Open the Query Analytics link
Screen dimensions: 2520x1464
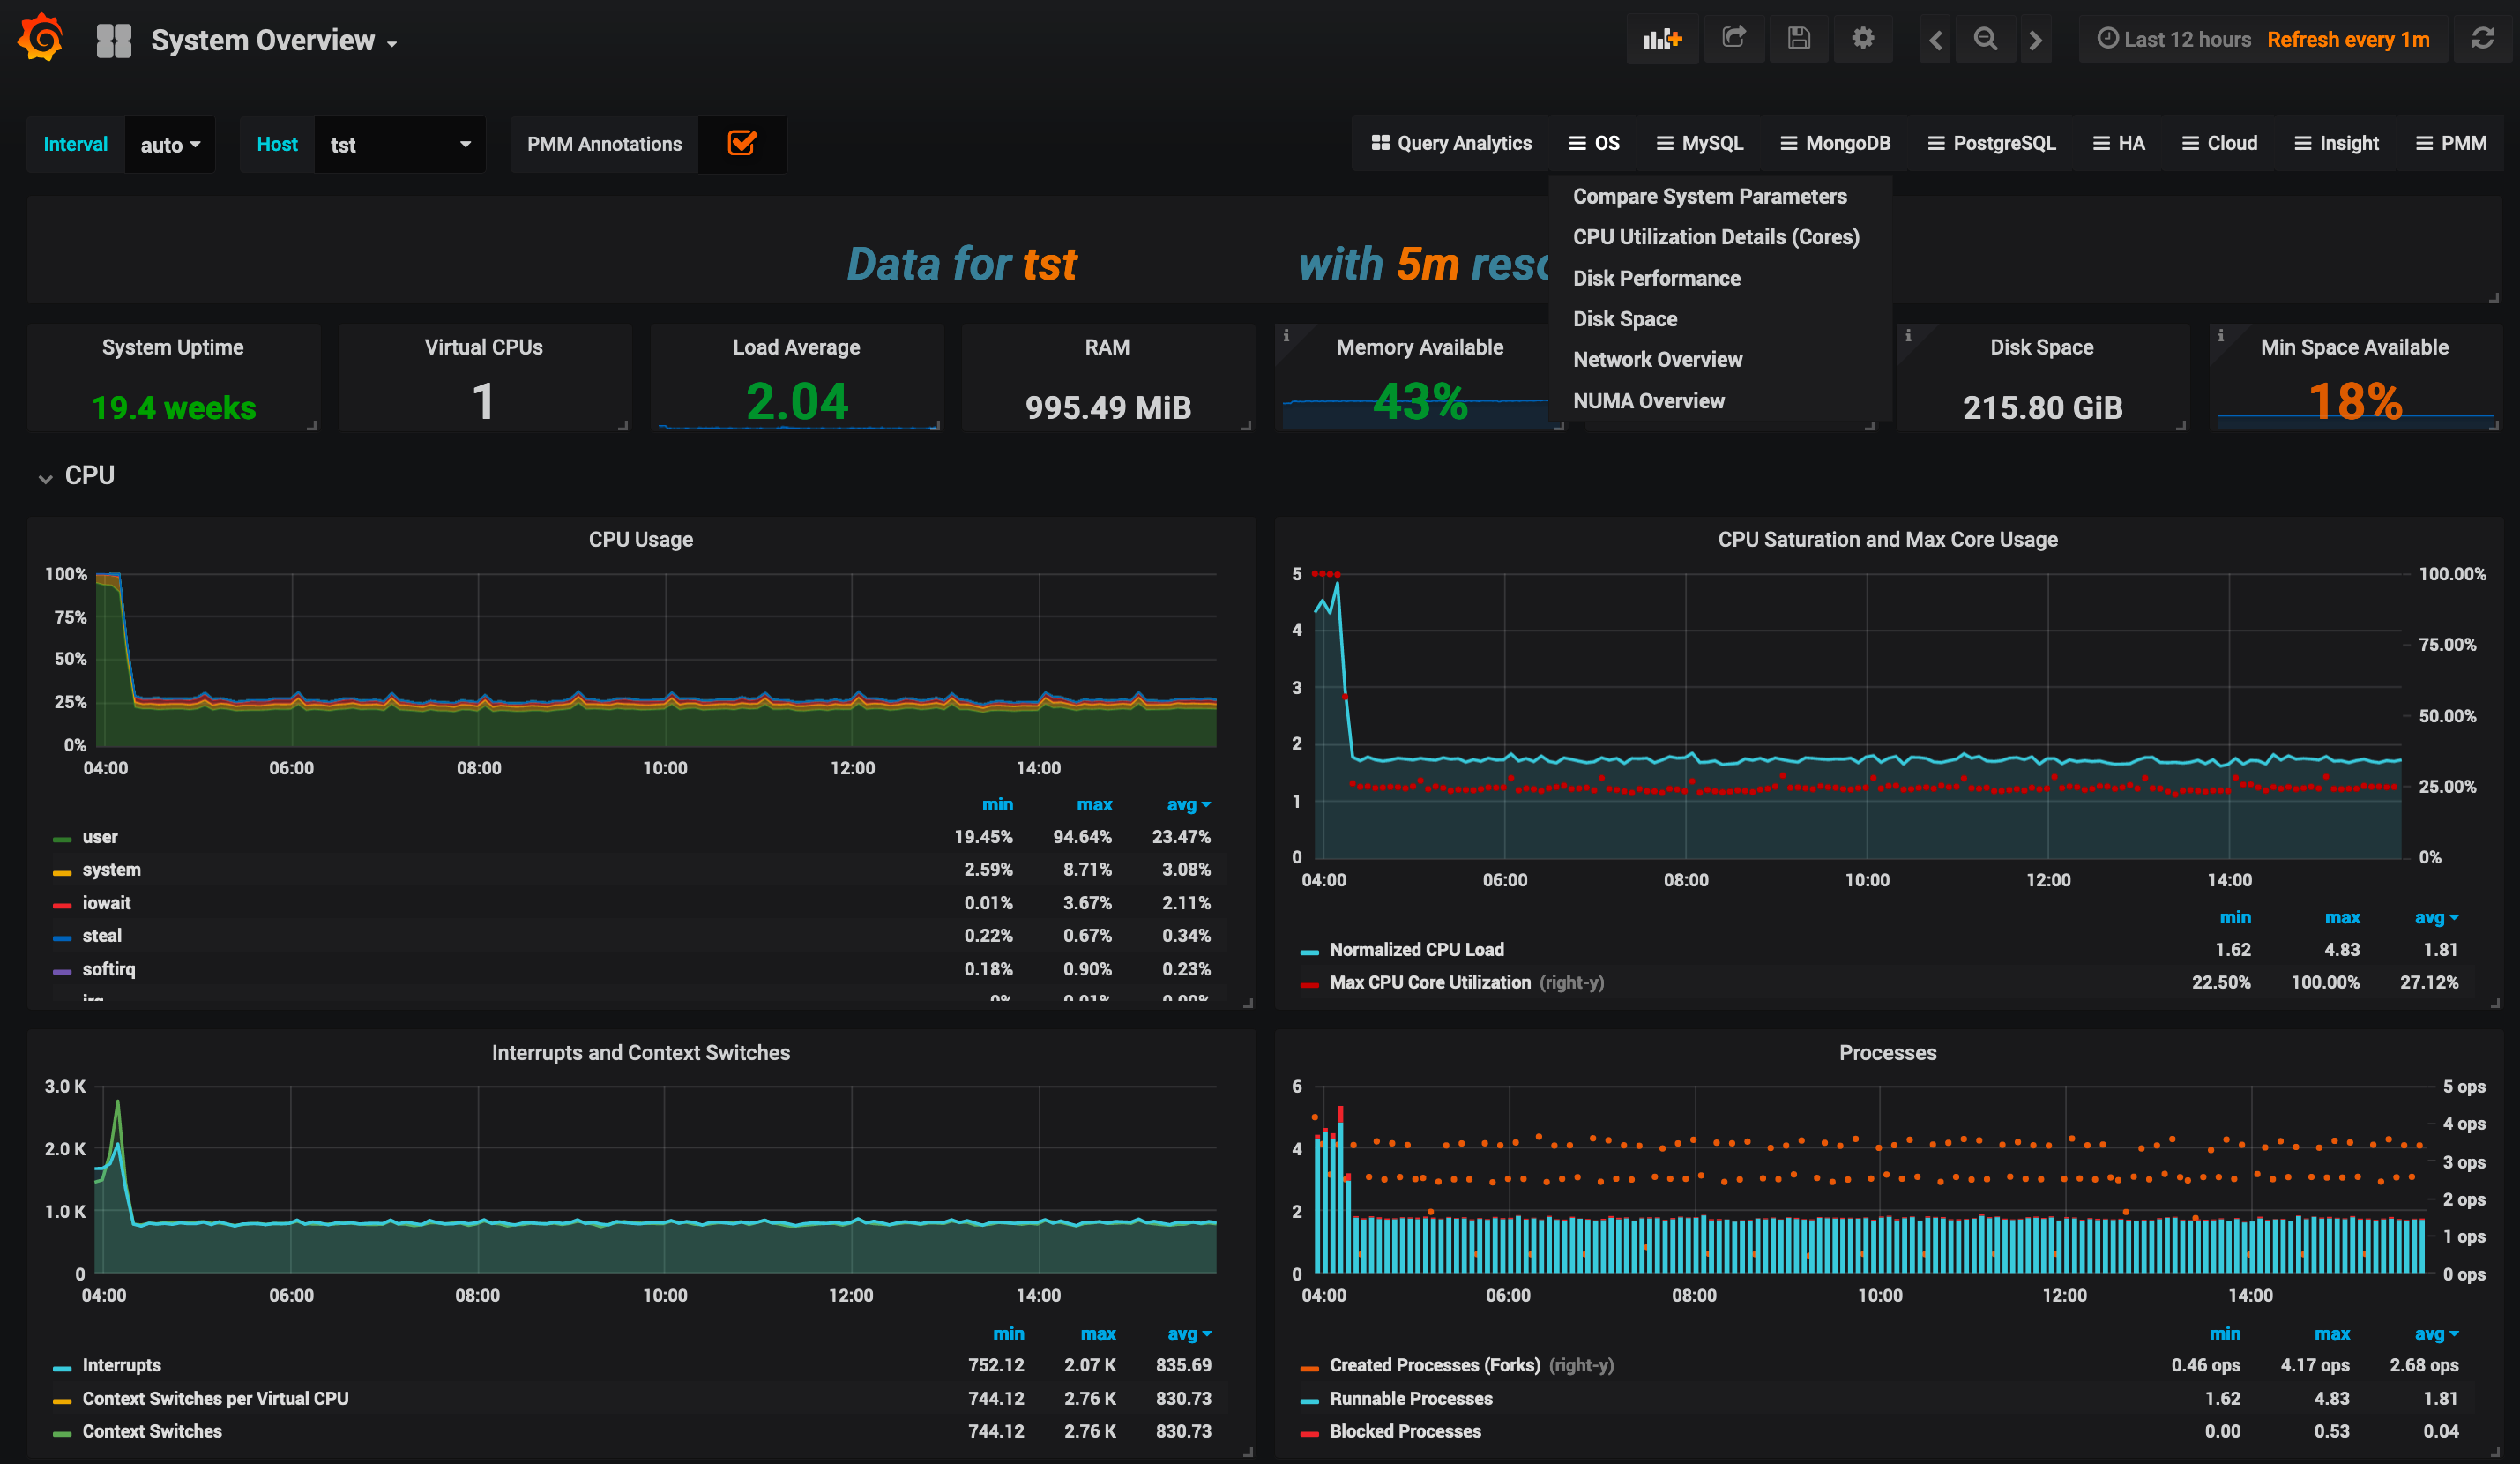point(1451,143)
